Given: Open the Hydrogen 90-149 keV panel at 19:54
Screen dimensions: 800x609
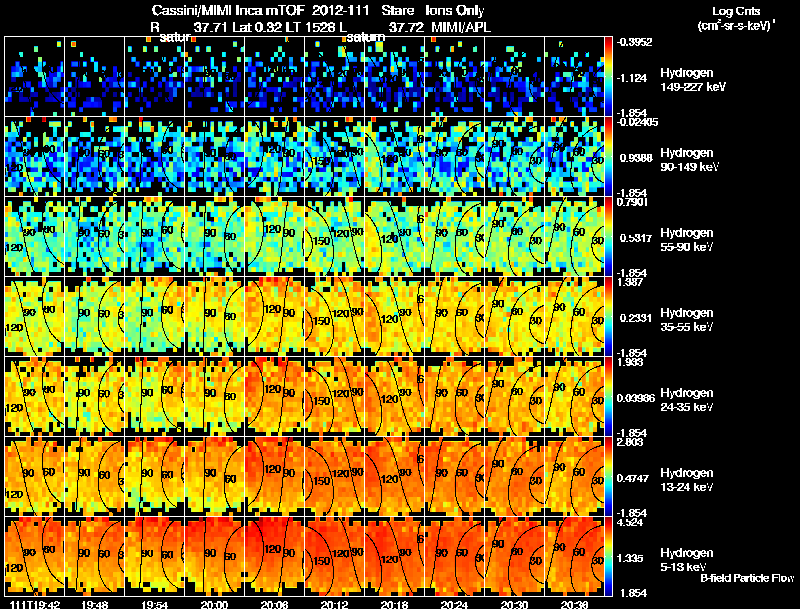Looking at the screenshot, I should coord(154,156).
